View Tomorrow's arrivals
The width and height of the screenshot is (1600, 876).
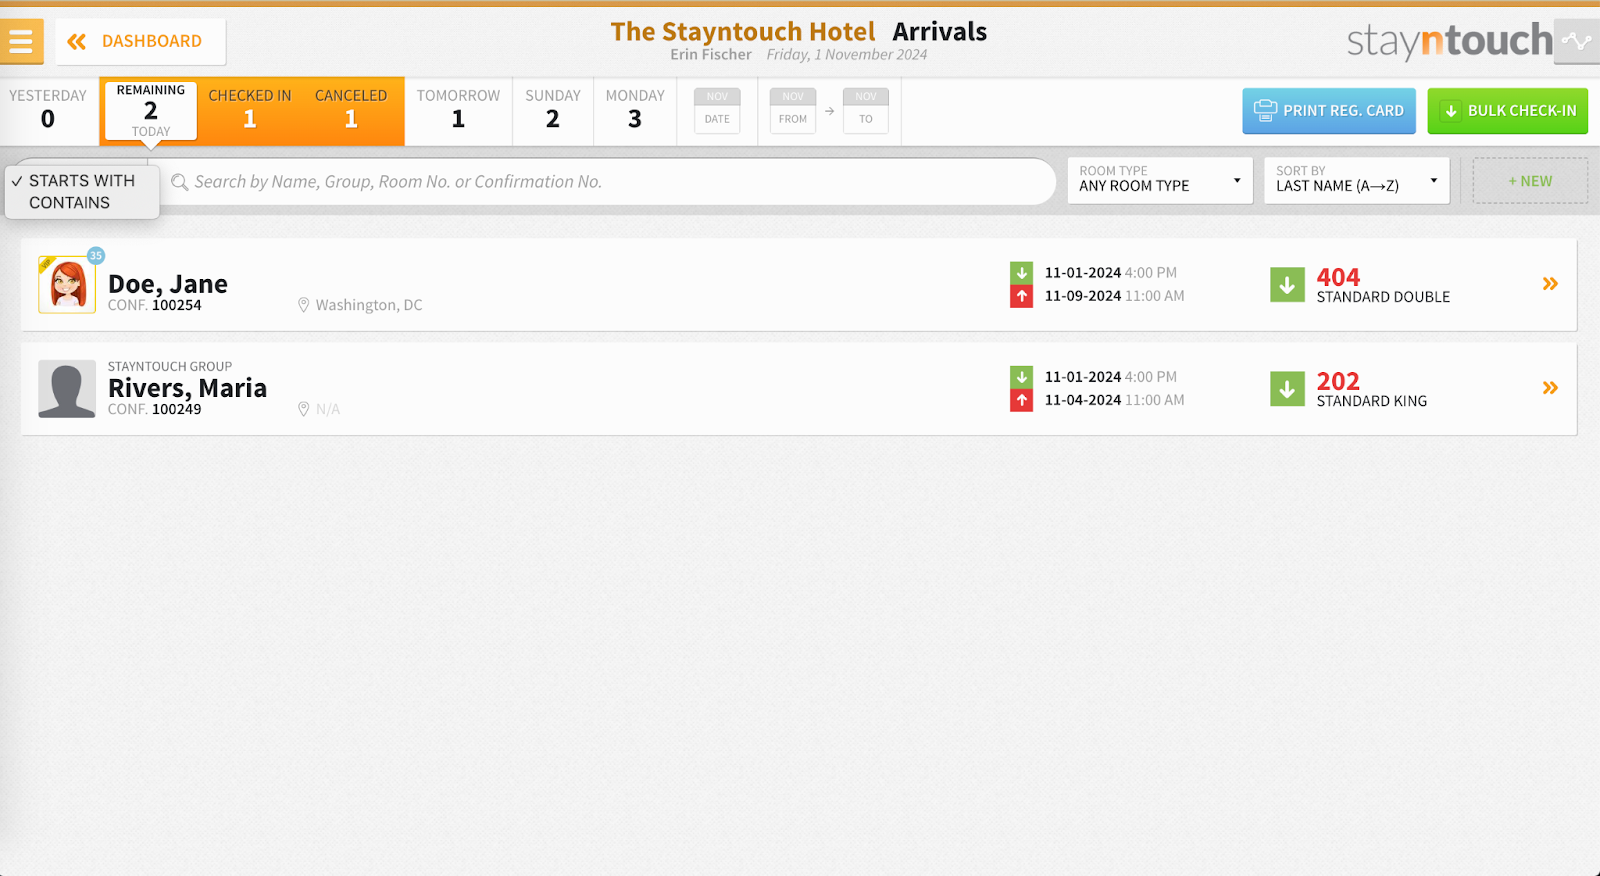coord(458,111)
